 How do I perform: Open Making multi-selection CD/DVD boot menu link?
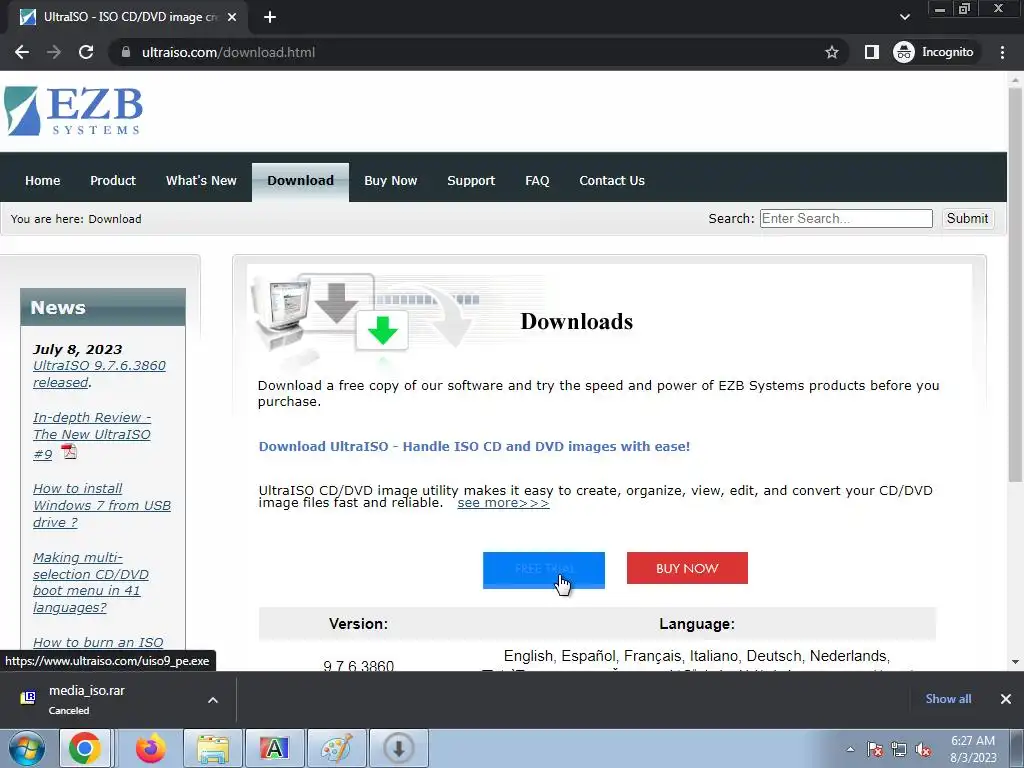(91, 583)
